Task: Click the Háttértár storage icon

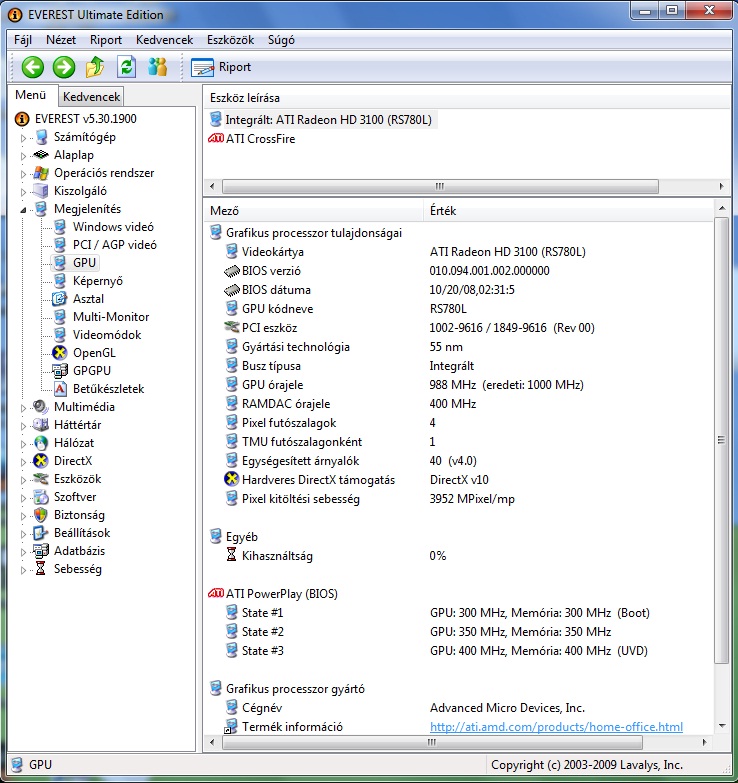Action: [x=40, y=424]
